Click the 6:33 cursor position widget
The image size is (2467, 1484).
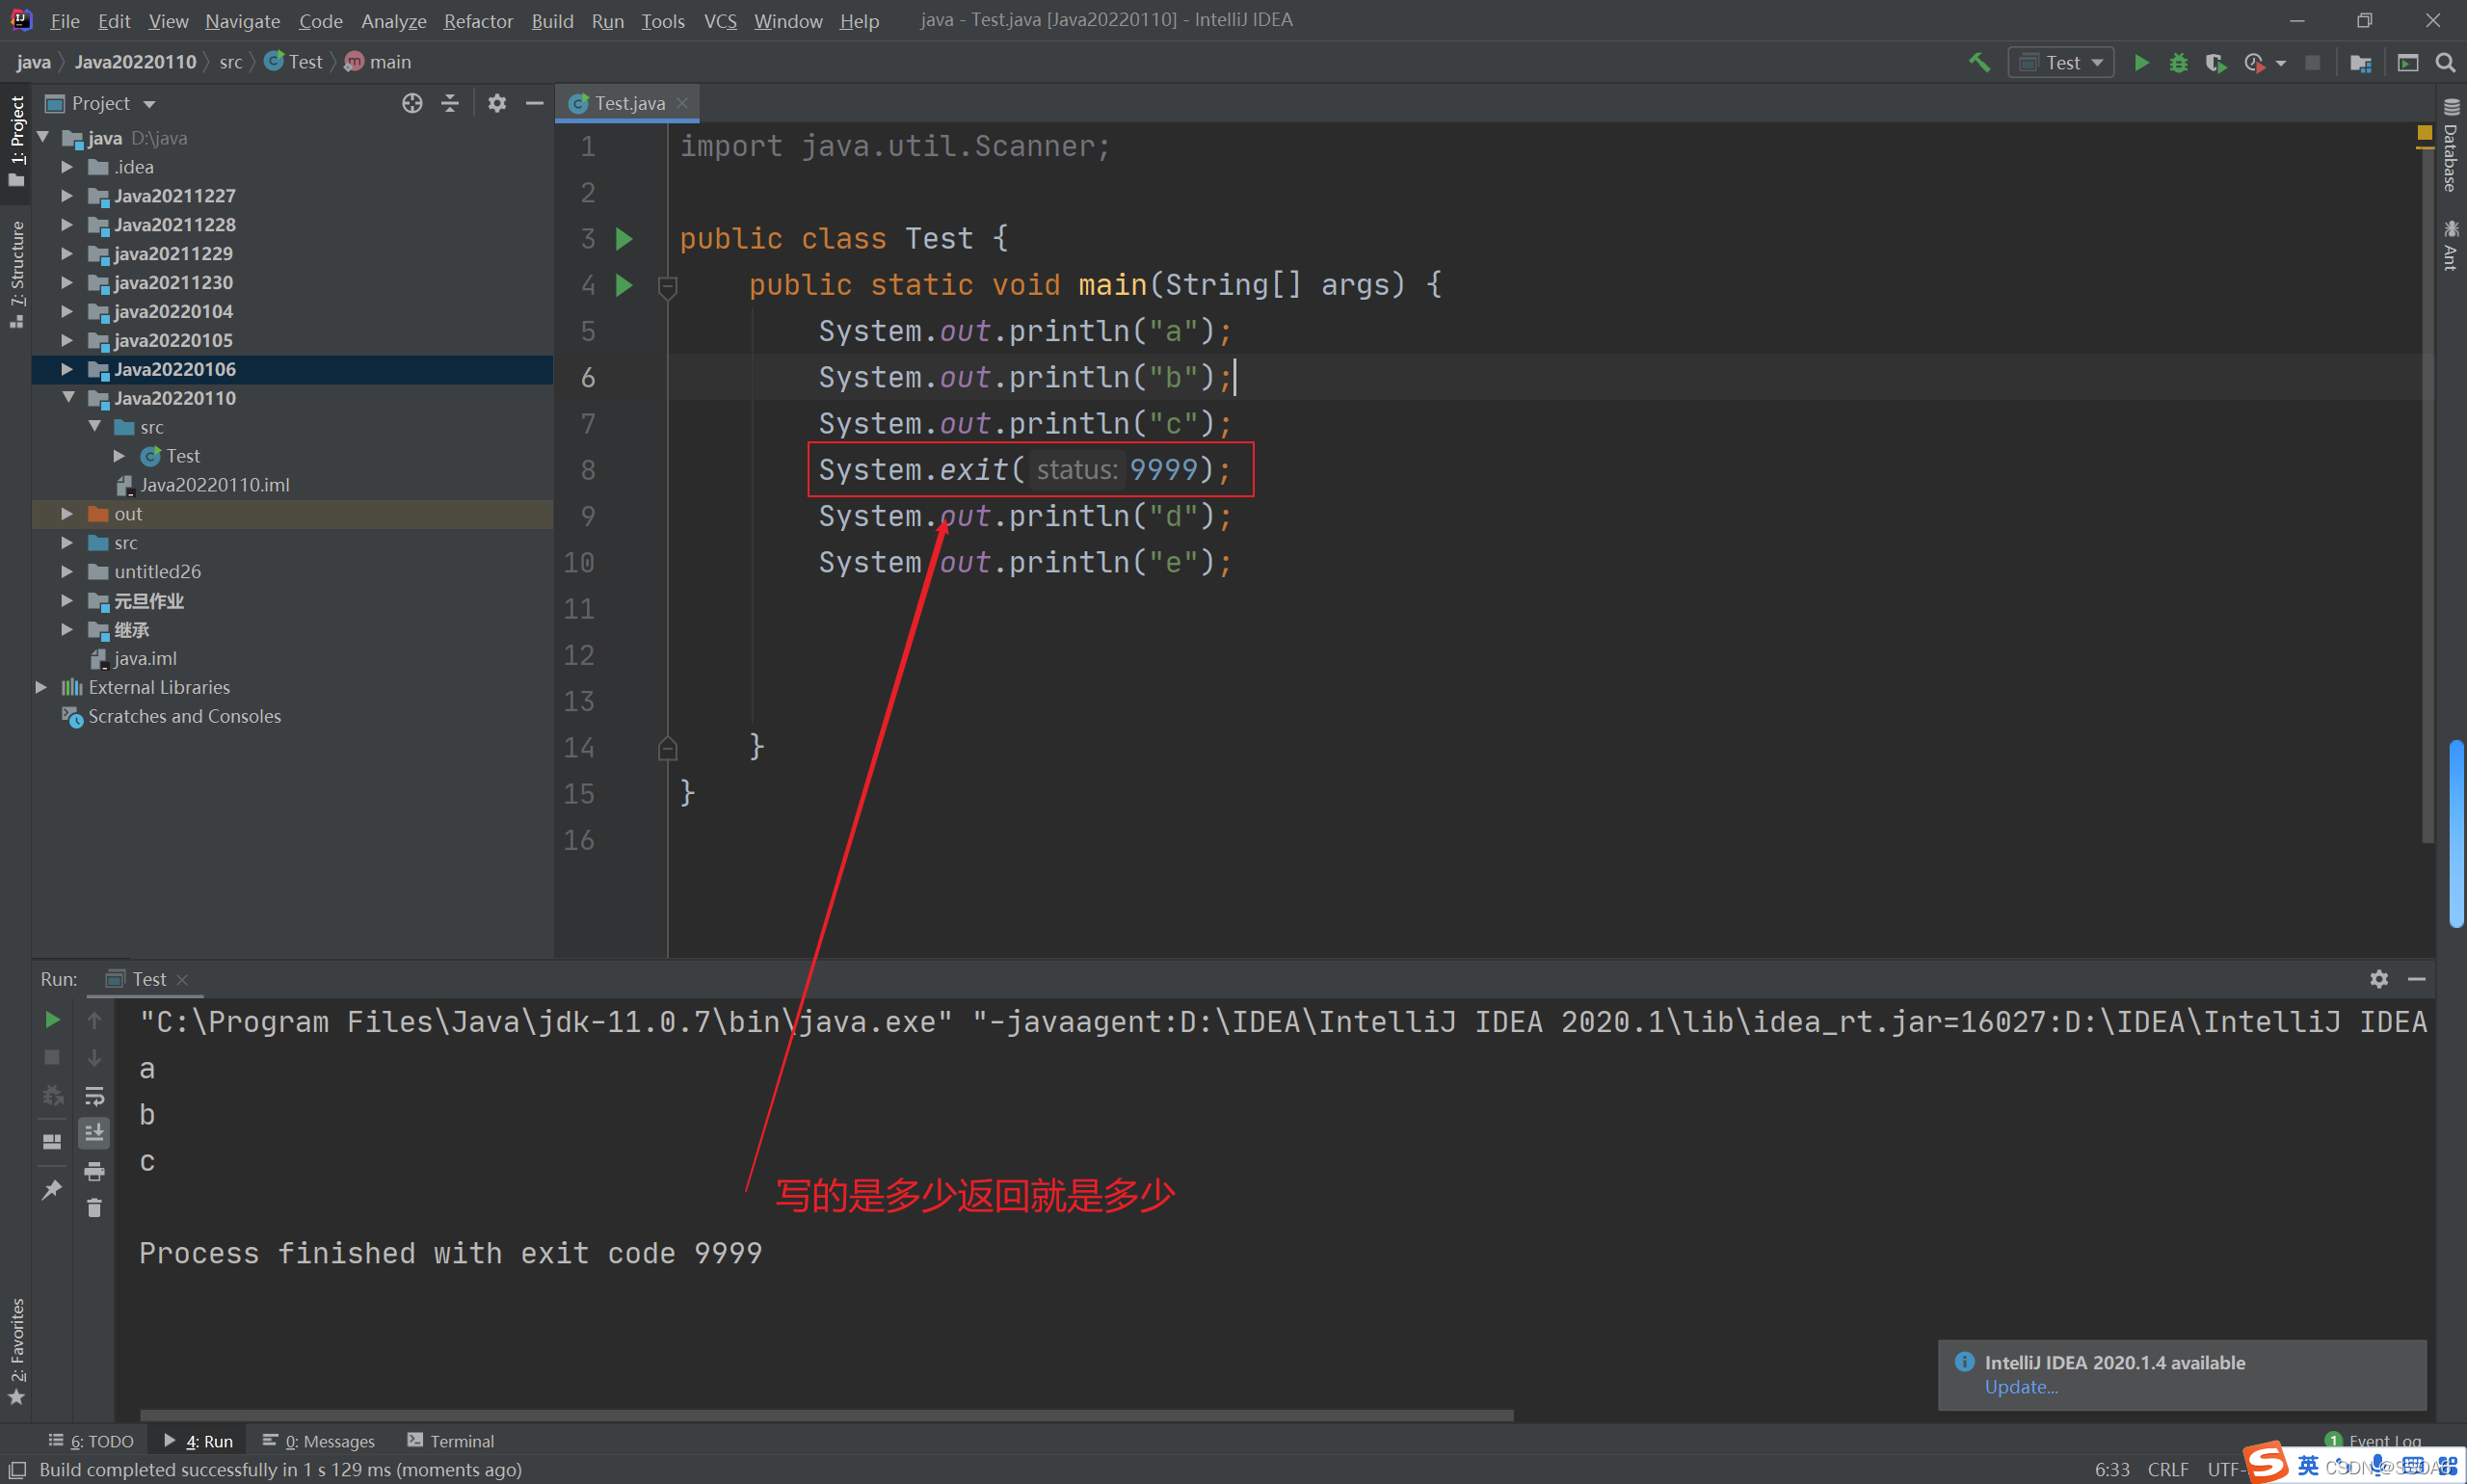(2112, 1469)
